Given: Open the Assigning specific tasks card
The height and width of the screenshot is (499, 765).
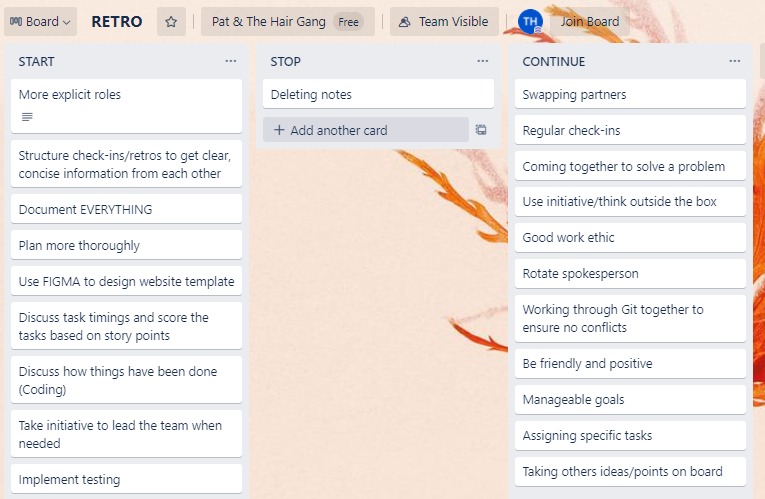Looking at the screenshot, I should click(630, 436).
